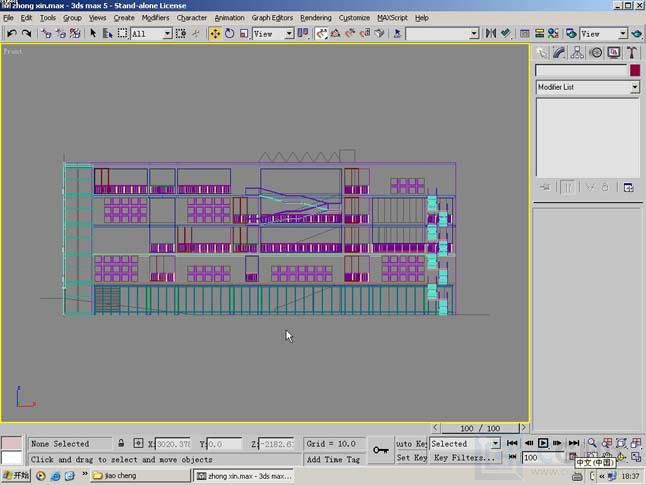Click the Add Time Tag button
Screen dimensions: 646x485
[333, 459]
